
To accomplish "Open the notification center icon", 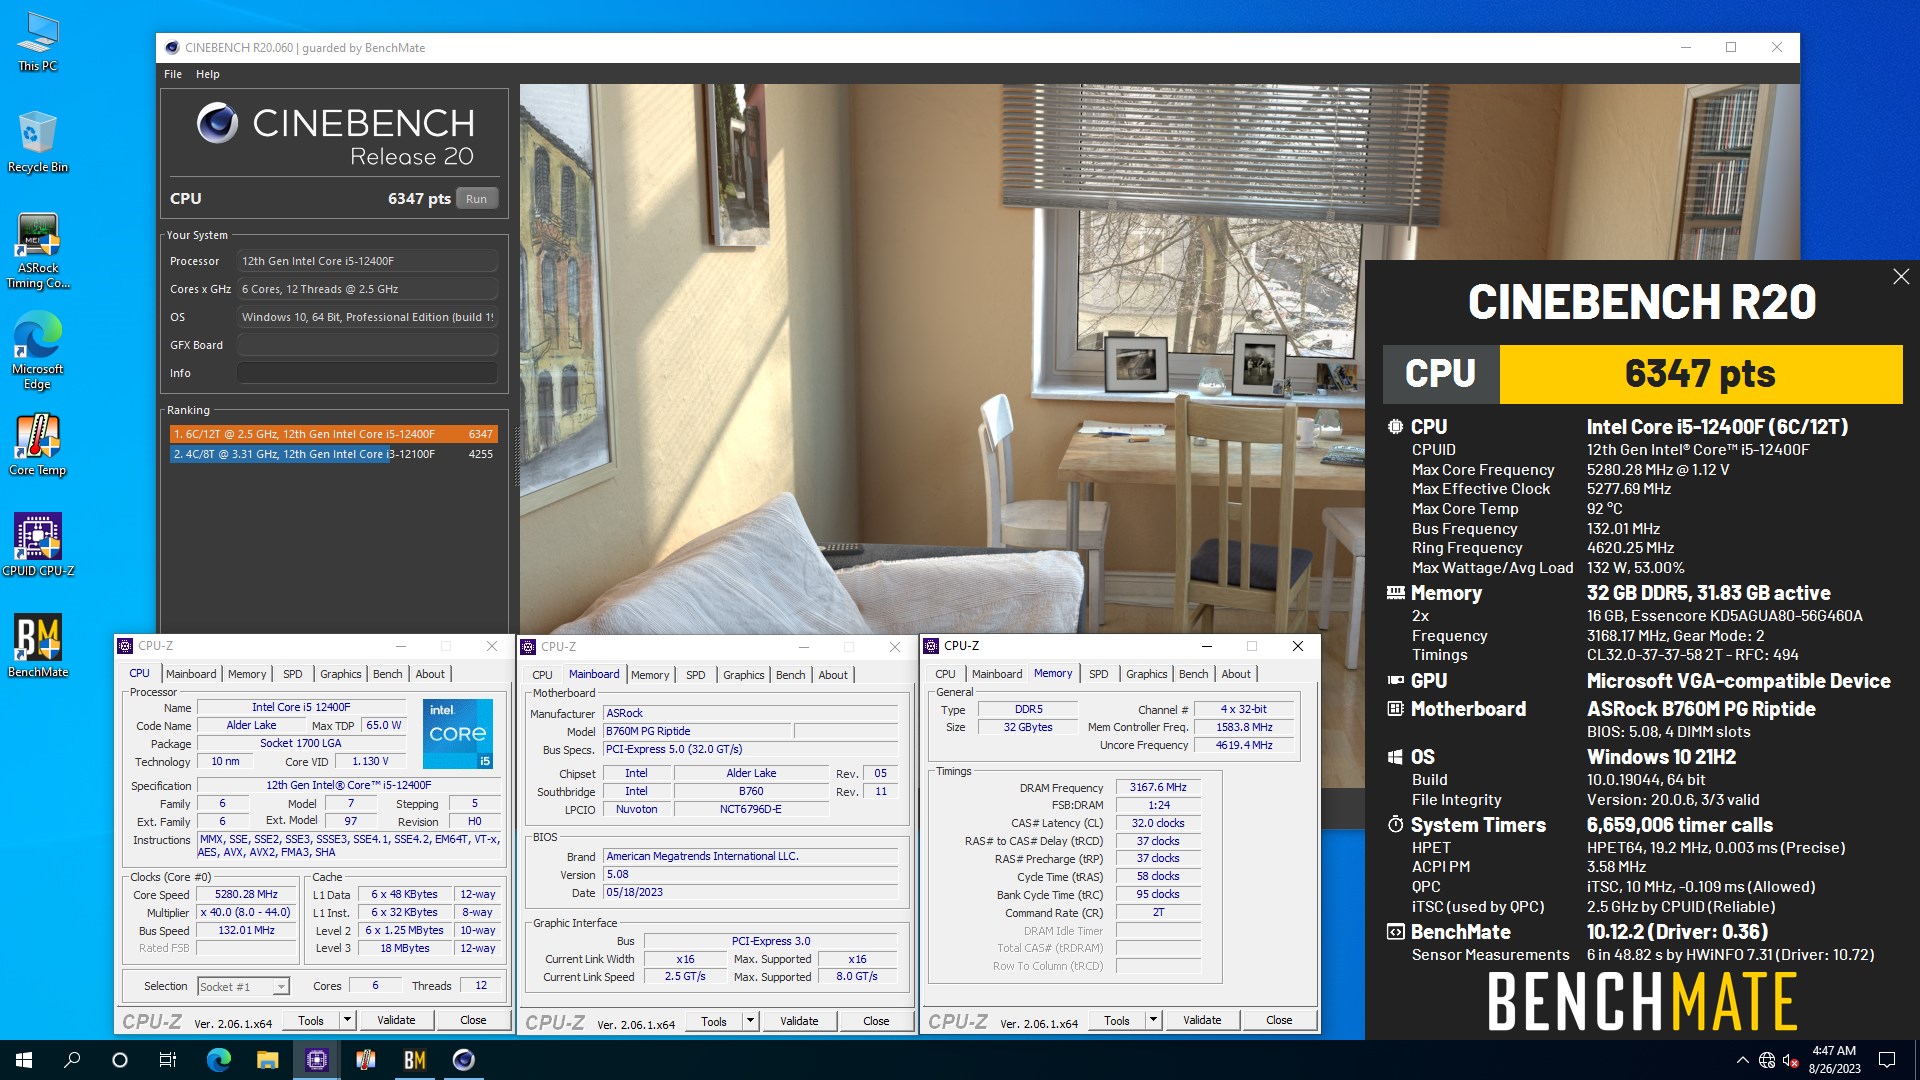I will tap(1887, 1060).
